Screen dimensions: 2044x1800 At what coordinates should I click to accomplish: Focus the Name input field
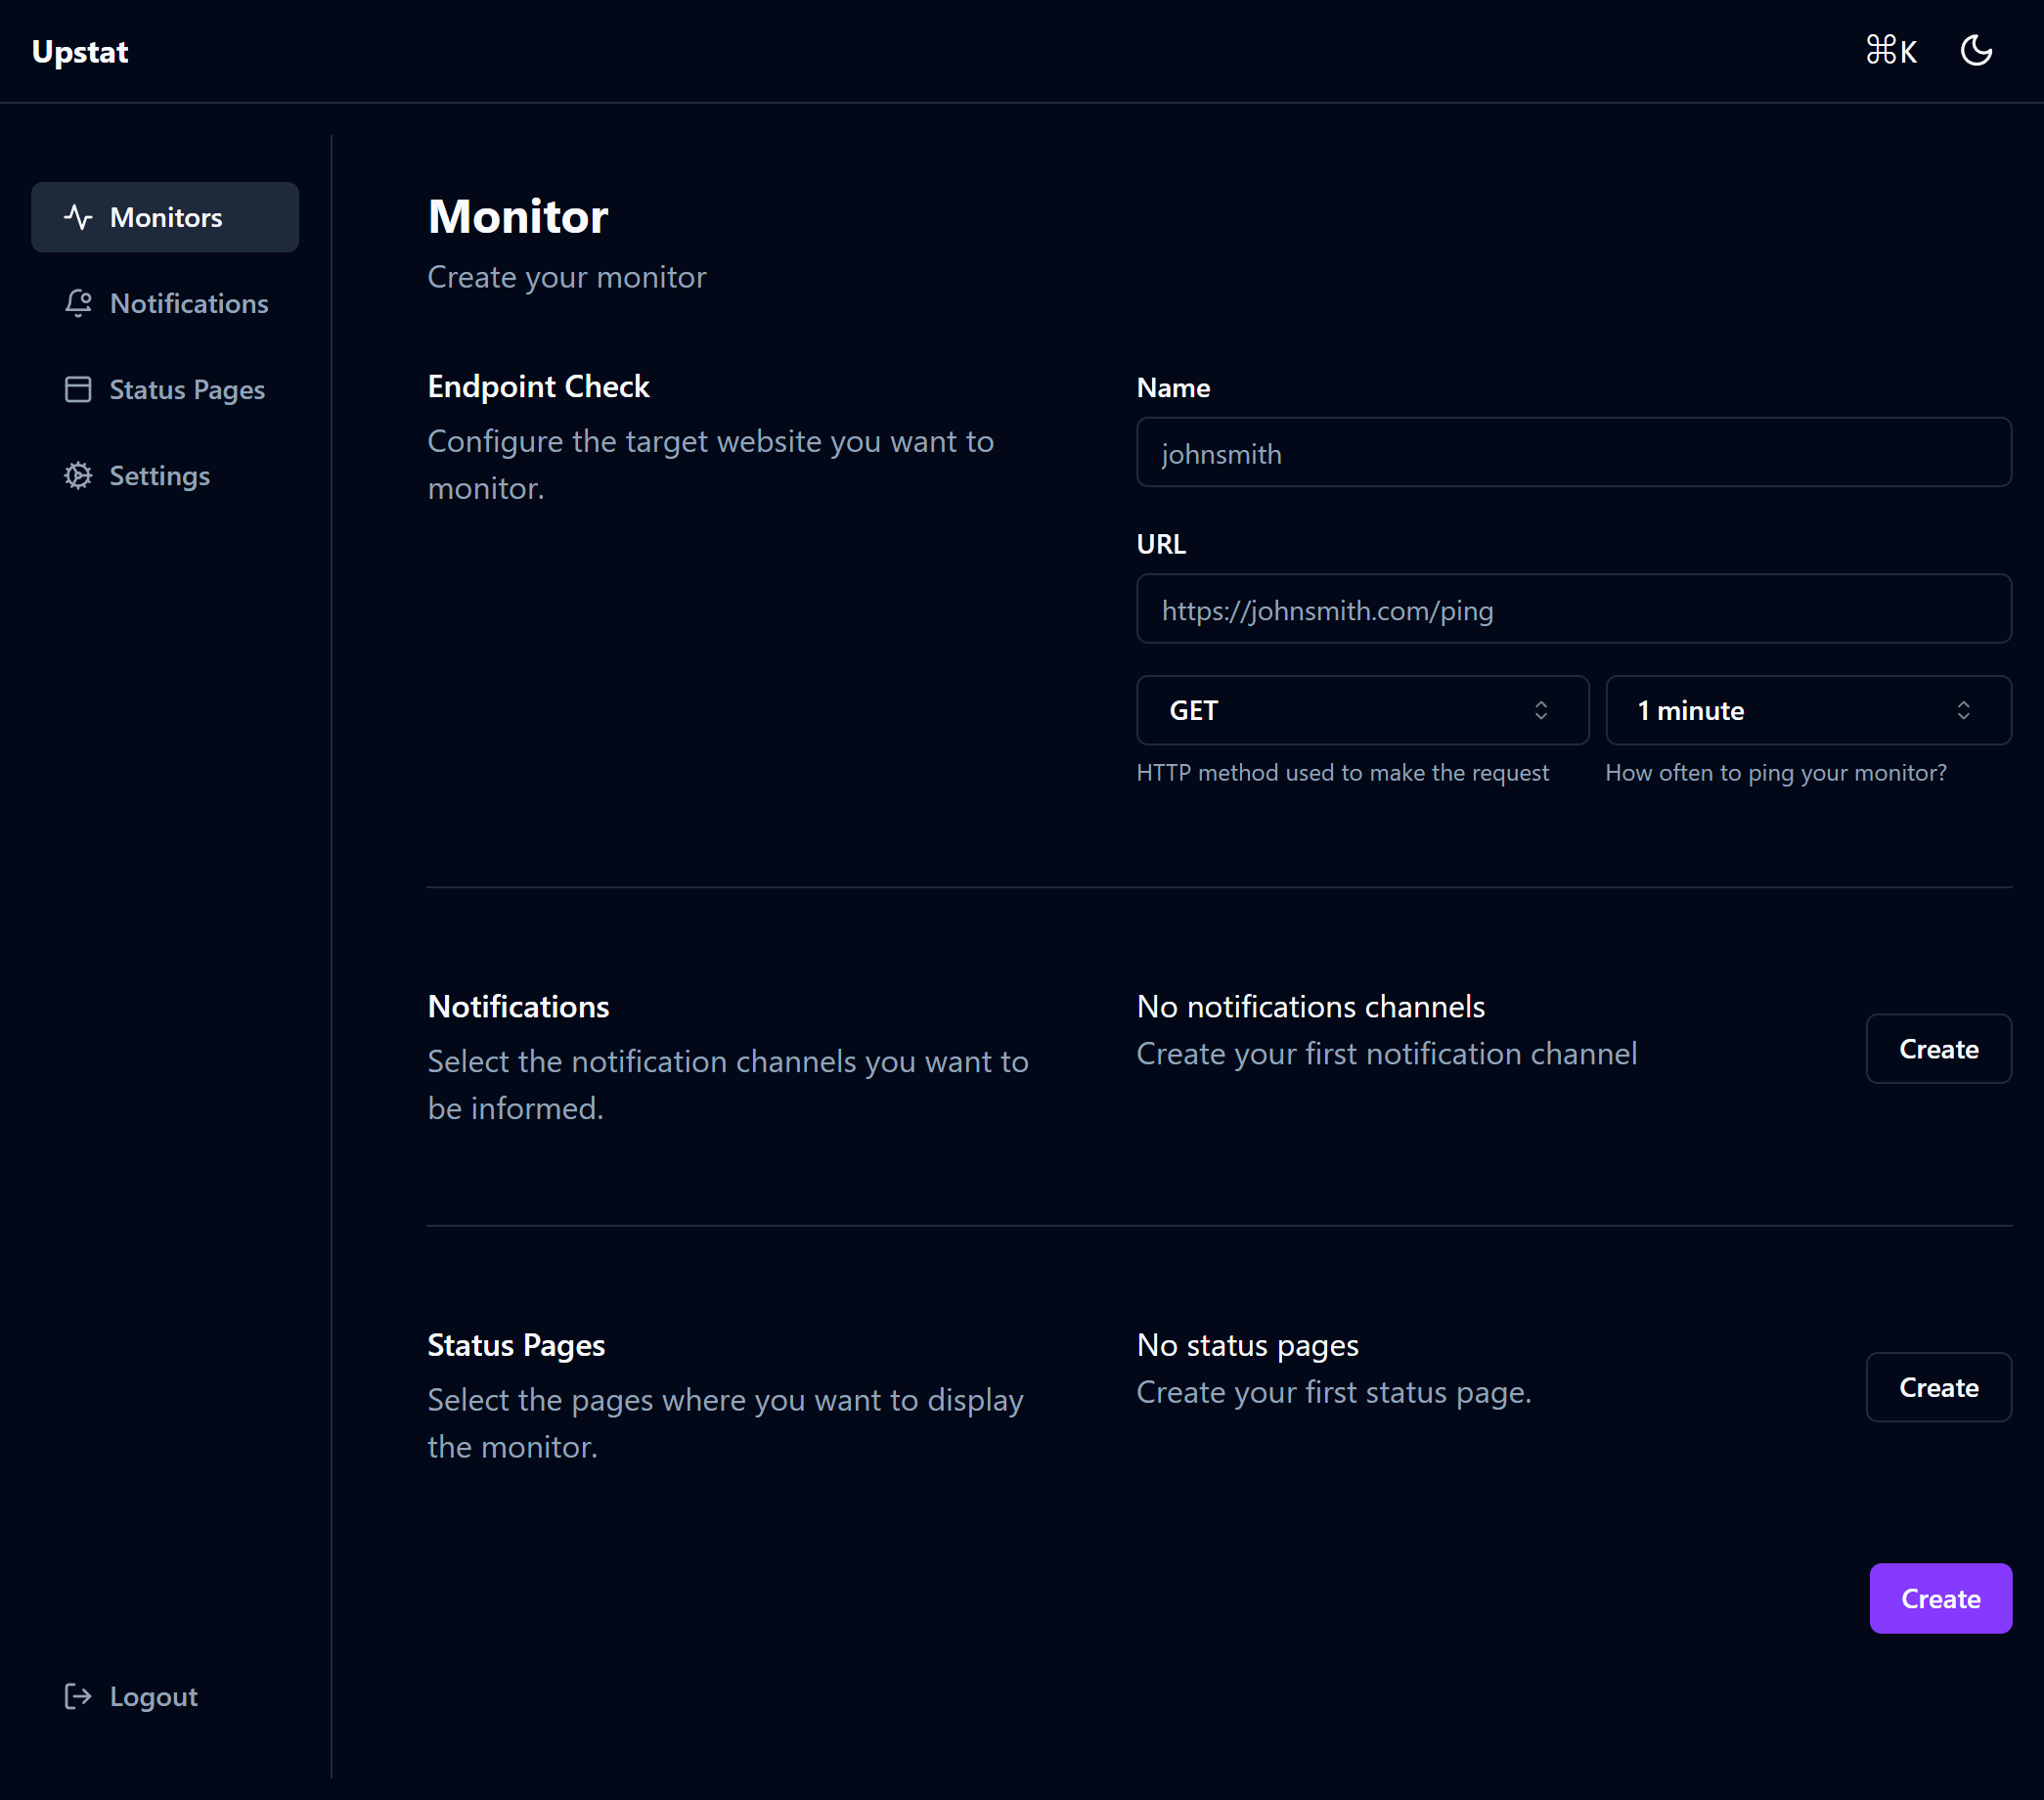coord(1573,453)
